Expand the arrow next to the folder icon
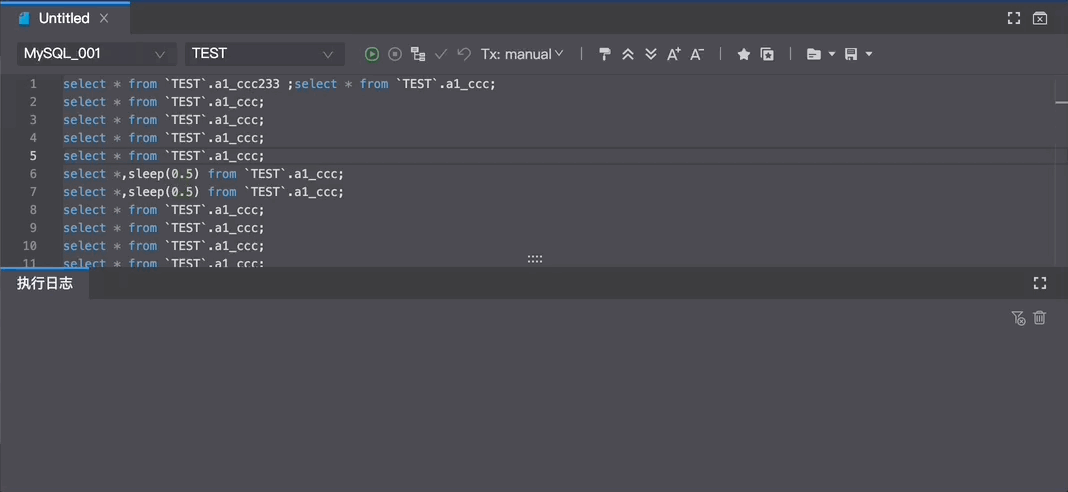 (832, 55)
